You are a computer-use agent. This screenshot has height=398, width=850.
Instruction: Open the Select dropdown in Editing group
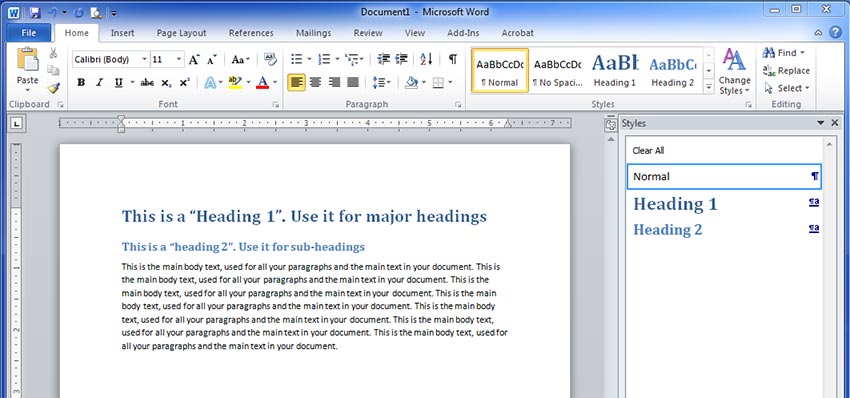tap(787, 88)
